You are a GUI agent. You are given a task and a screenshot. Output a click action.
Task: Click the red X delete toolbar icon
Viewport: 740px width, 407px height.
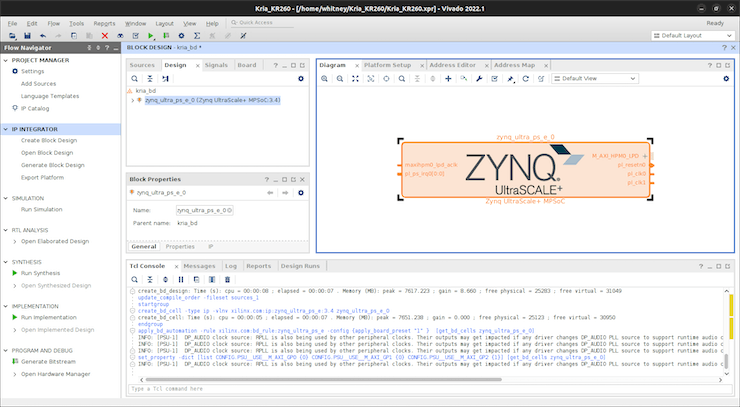105,36
